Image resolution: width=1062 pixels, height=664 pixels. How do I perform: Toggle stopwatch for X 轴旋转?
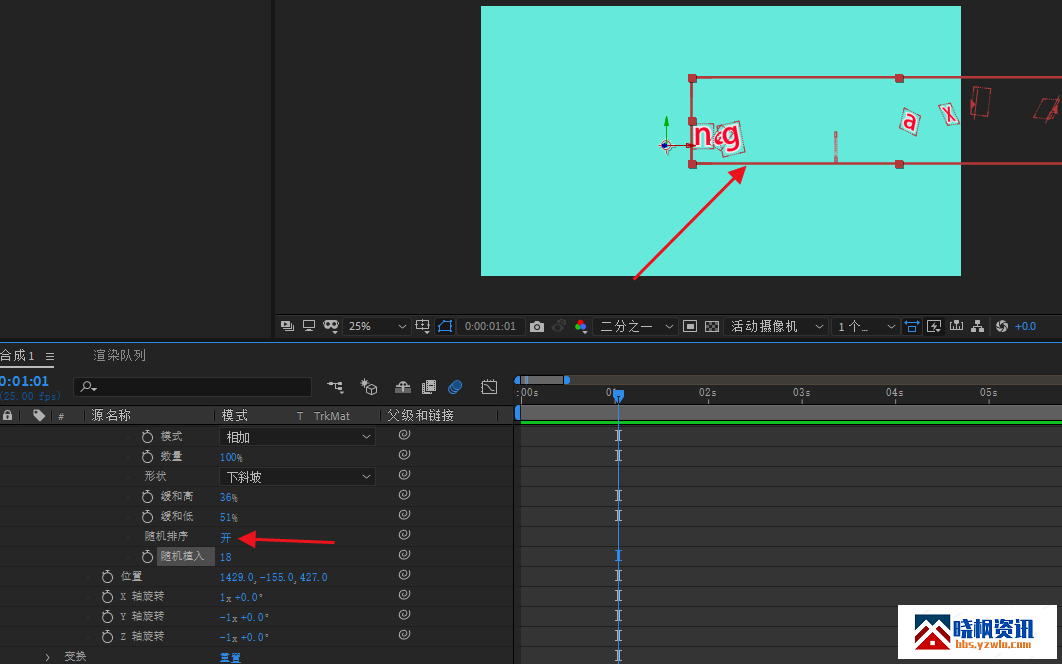[x=107, y=596]
